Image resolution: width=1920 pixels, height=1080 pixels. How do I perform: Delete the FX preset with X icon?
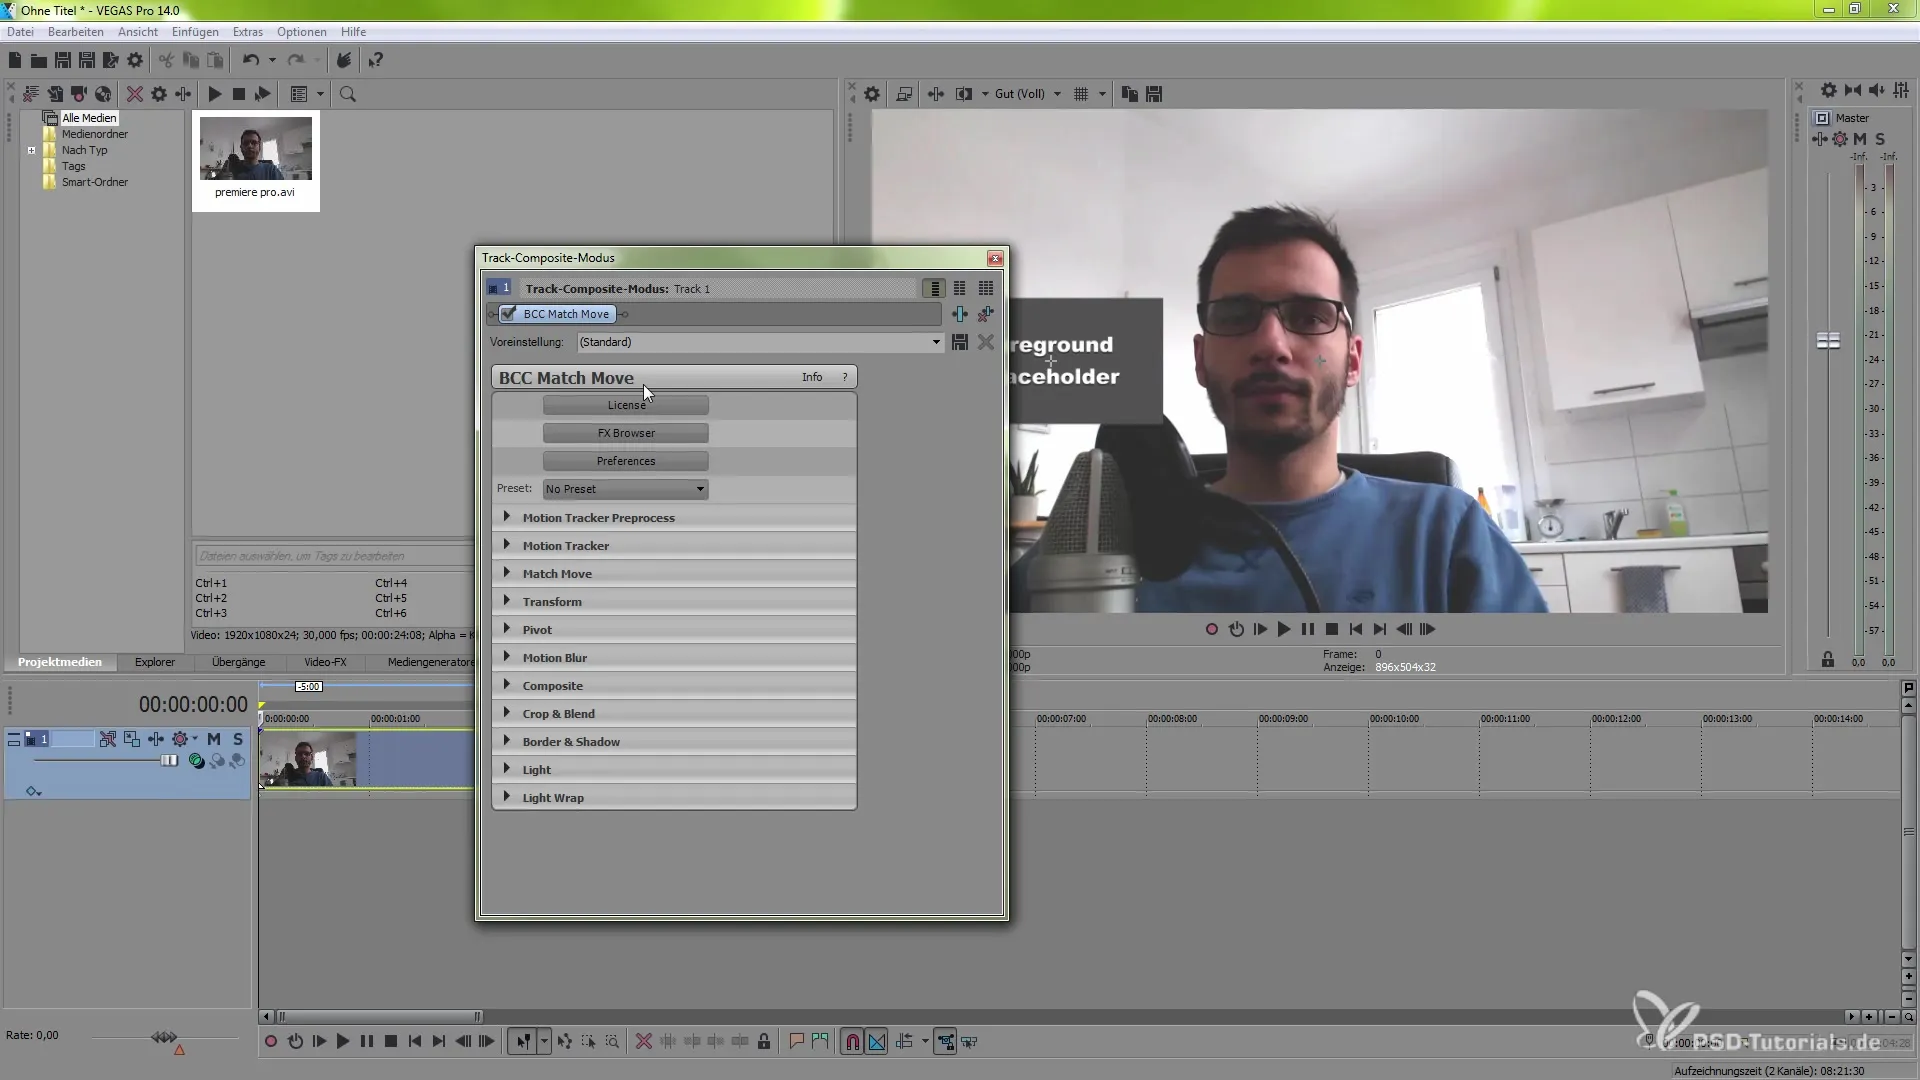point(986,342)
